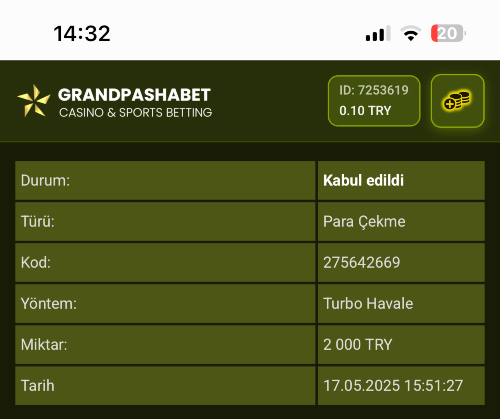
Task: Tap the battery indicator showing 20
Action: (448, 33)
